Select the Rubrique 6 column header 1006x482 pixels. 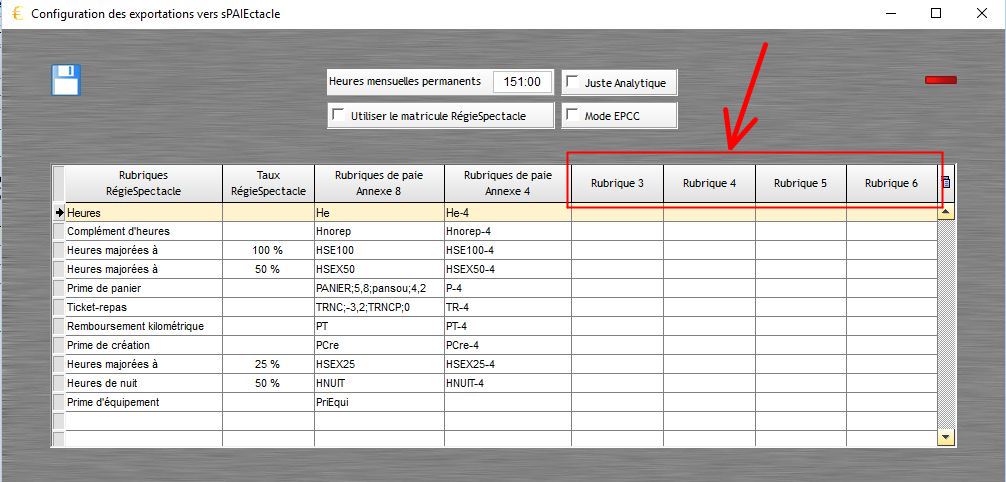[891, 183]
